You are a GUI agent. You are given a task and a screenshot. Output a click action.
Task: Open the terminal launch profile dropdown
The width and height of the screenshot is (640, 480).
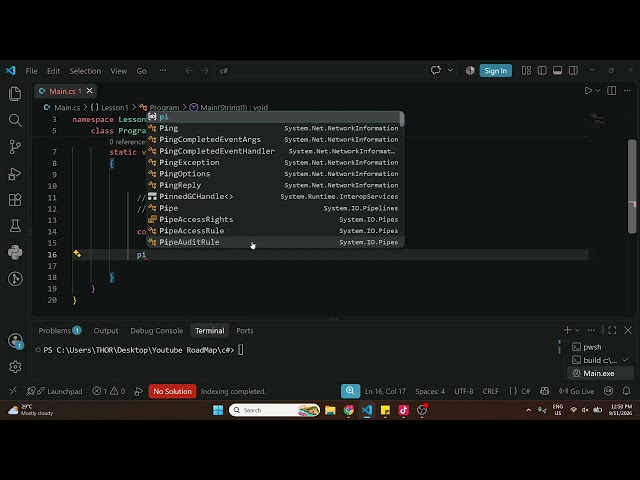pos(578,330)
